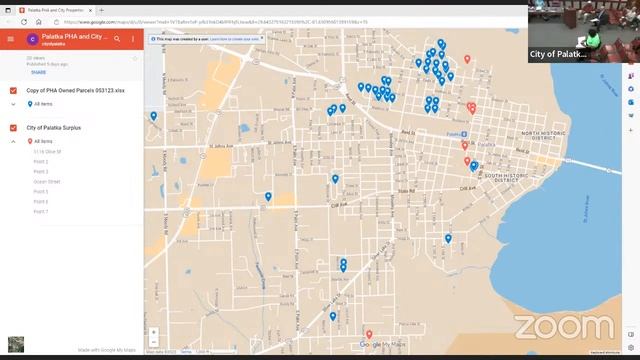Select All items under City of Palatka Surplus
This screenshot has width=640, height=360.
(40, 141)
